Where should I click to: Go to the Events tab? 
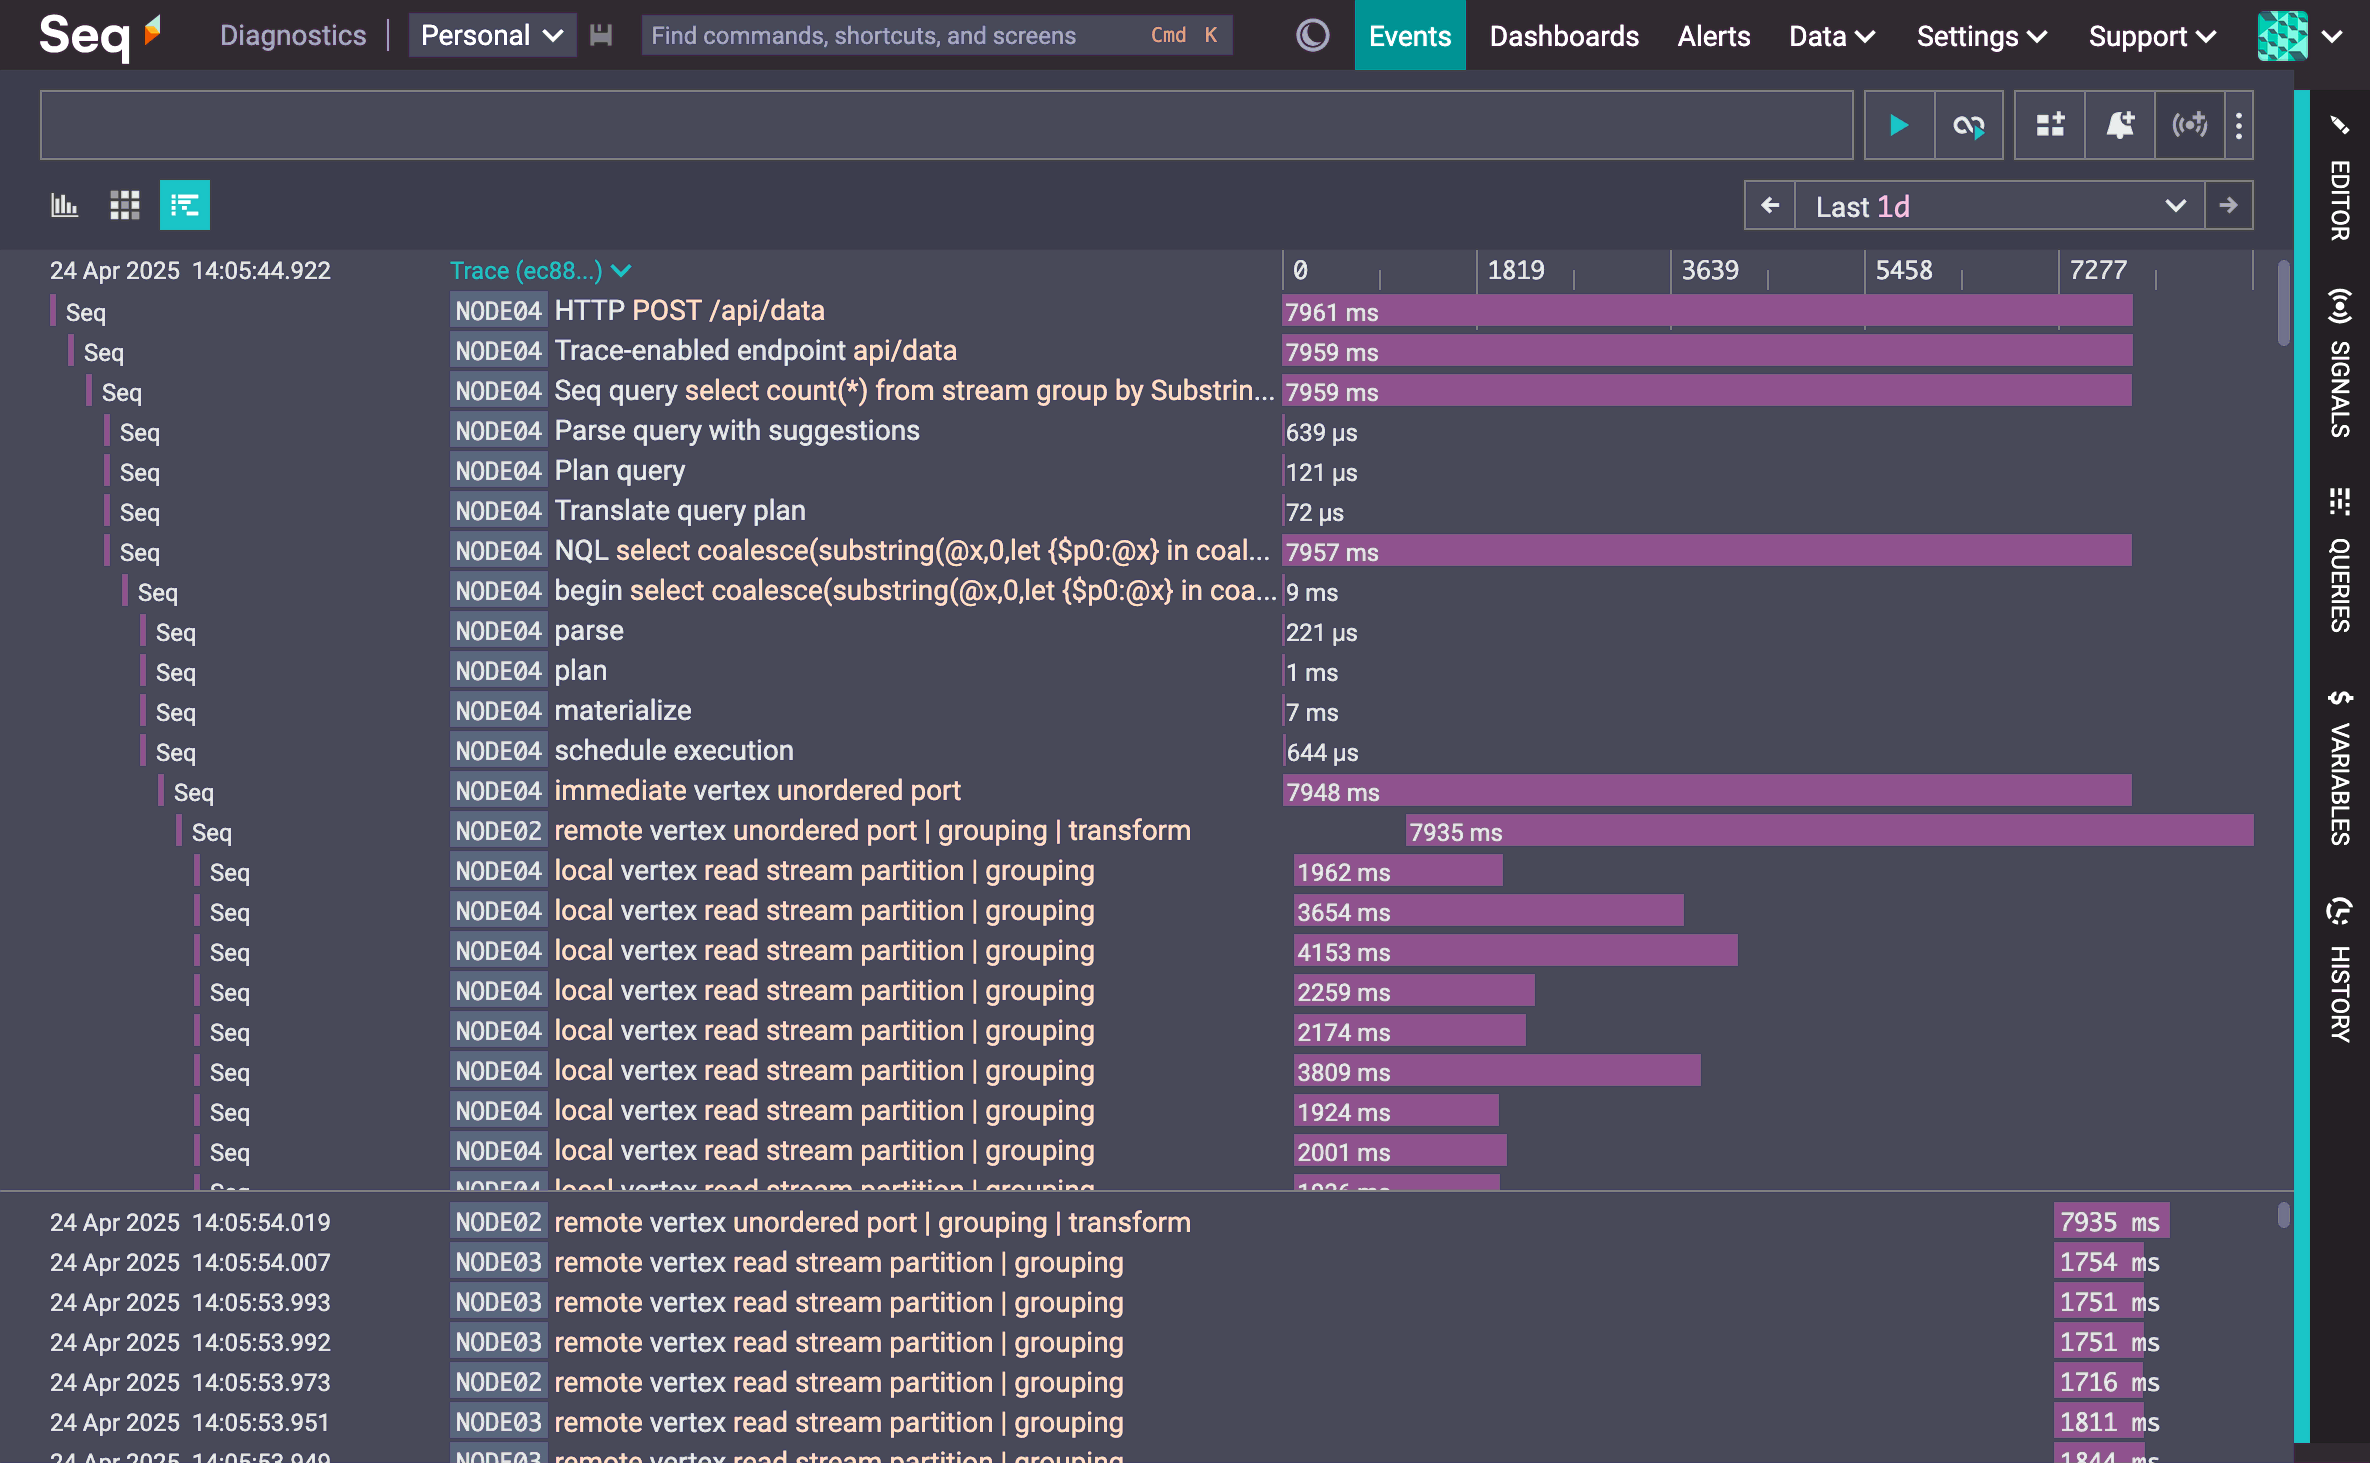[x=1409, y=36]
